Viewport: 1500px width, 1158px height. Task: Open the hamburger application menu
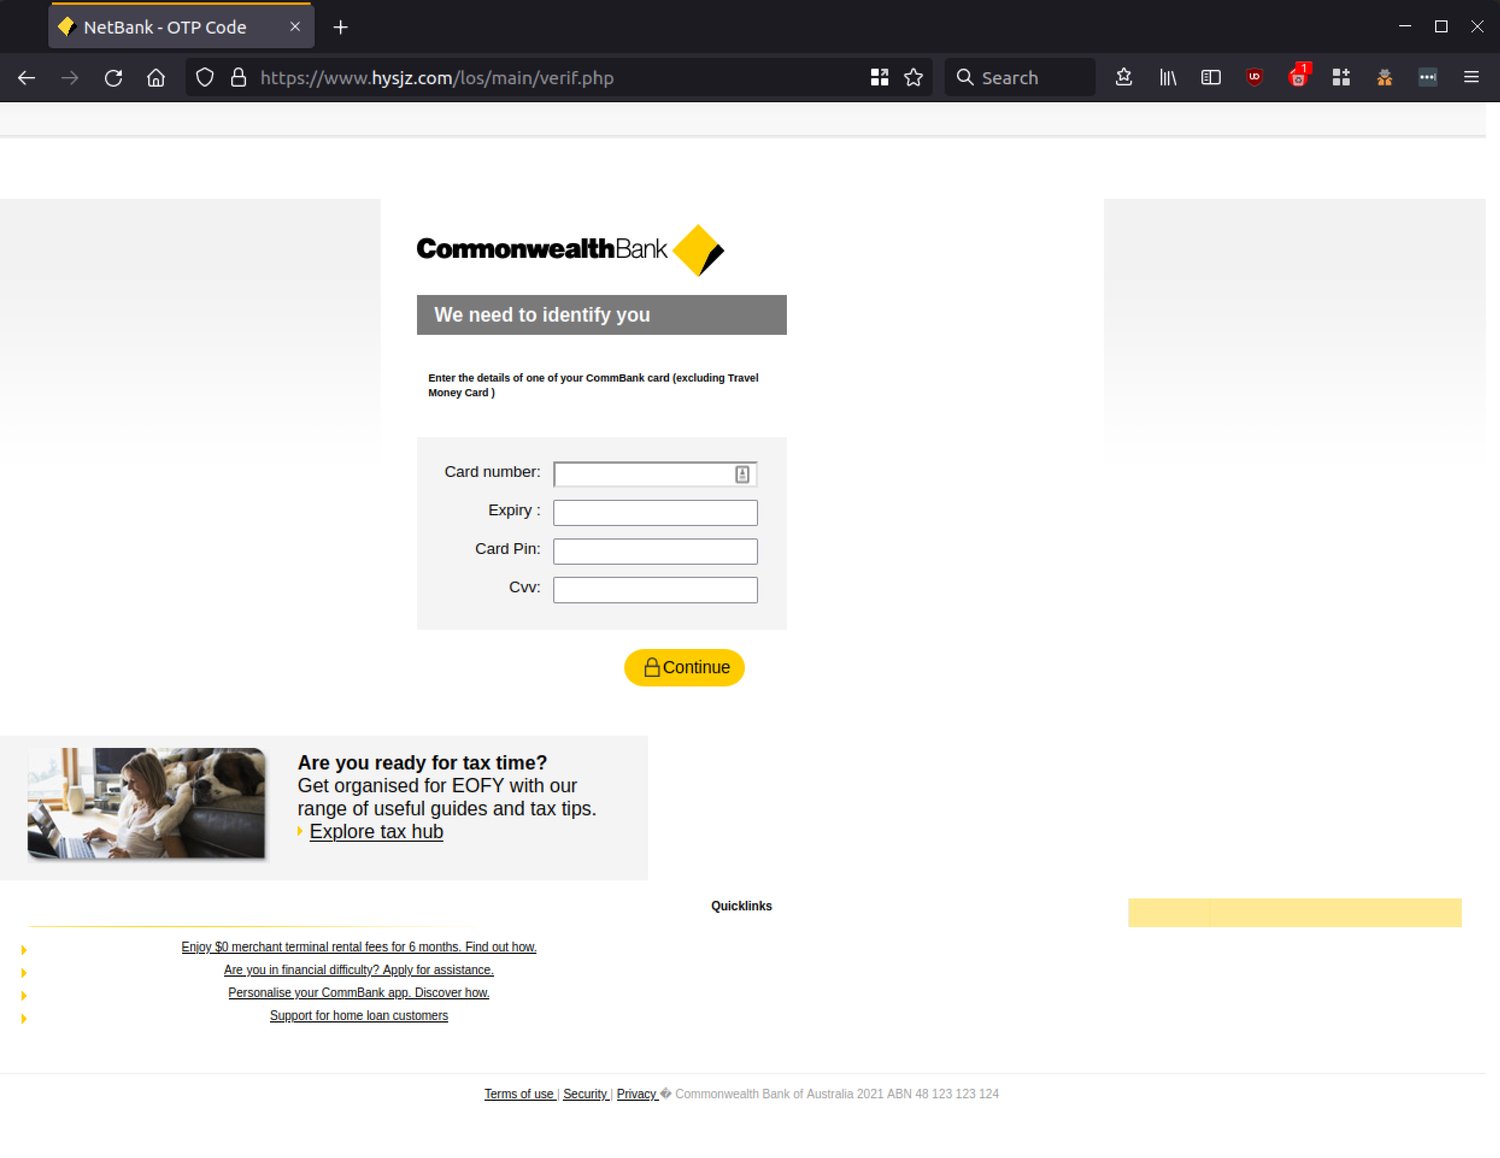tap(1471, 77)
